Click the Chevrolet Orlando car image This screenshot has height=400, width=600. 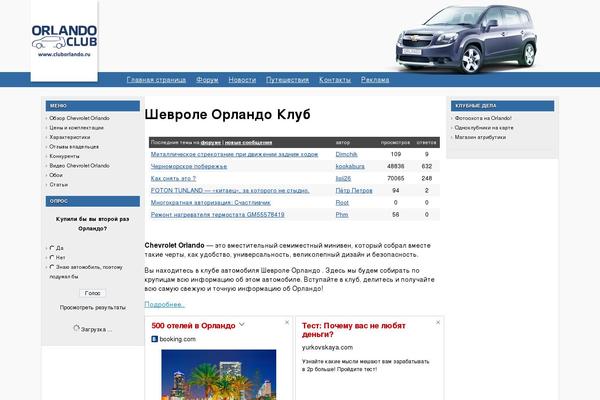[466, 39]
